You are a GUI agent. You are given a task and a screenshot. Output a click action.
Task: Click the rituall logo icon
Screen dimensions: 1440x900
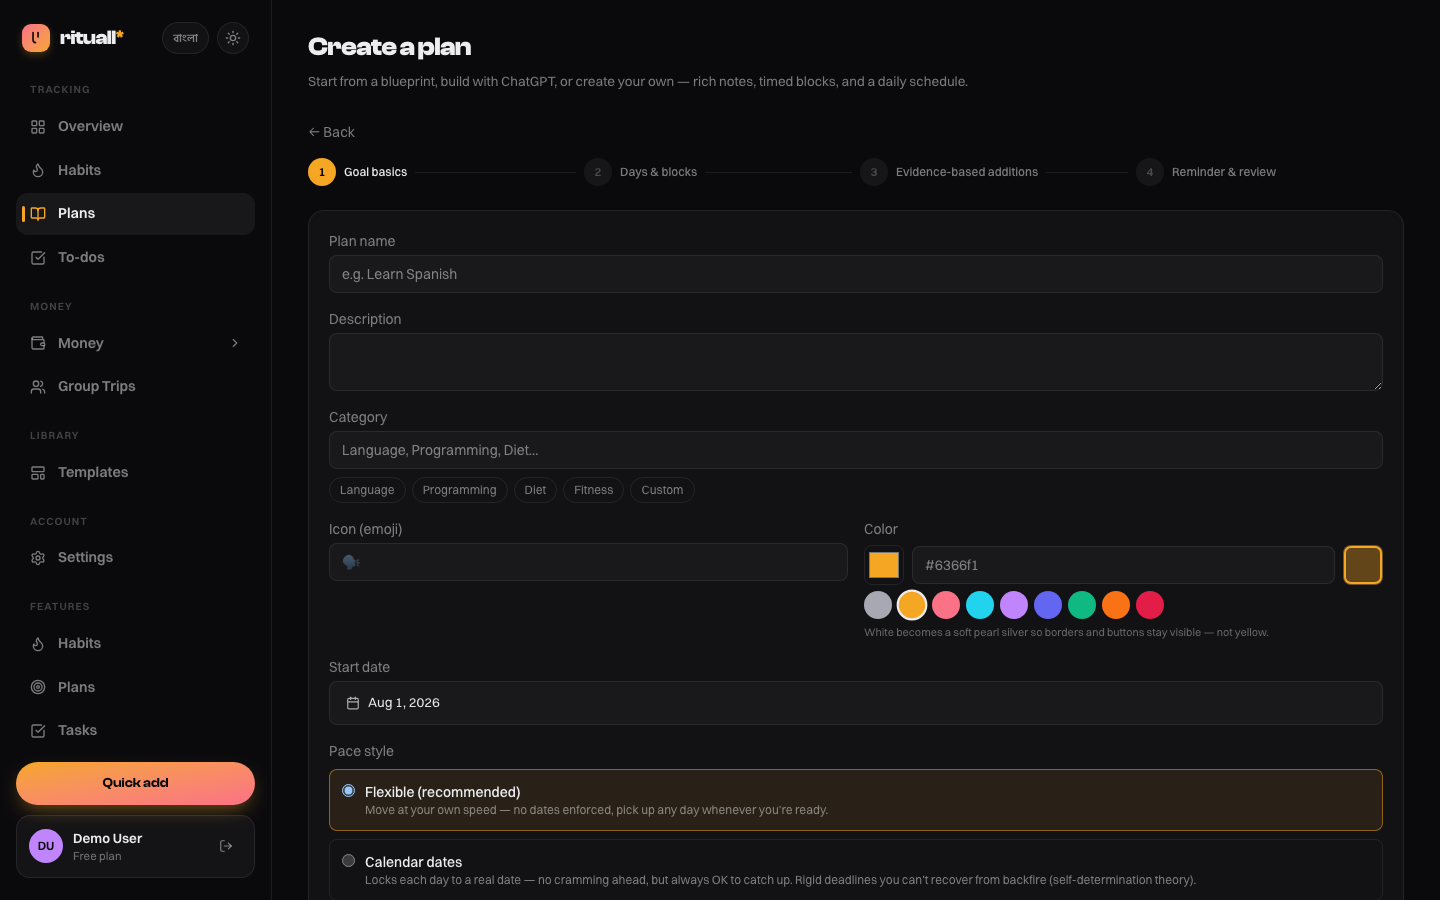point(36,38)
